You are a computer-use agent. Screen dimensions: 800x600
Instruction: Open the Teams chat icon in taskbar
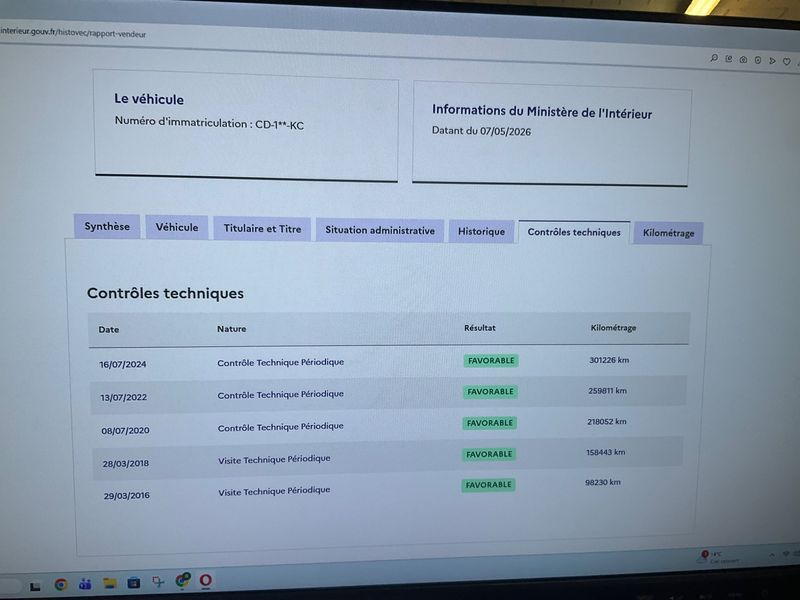tap(85, 584)
